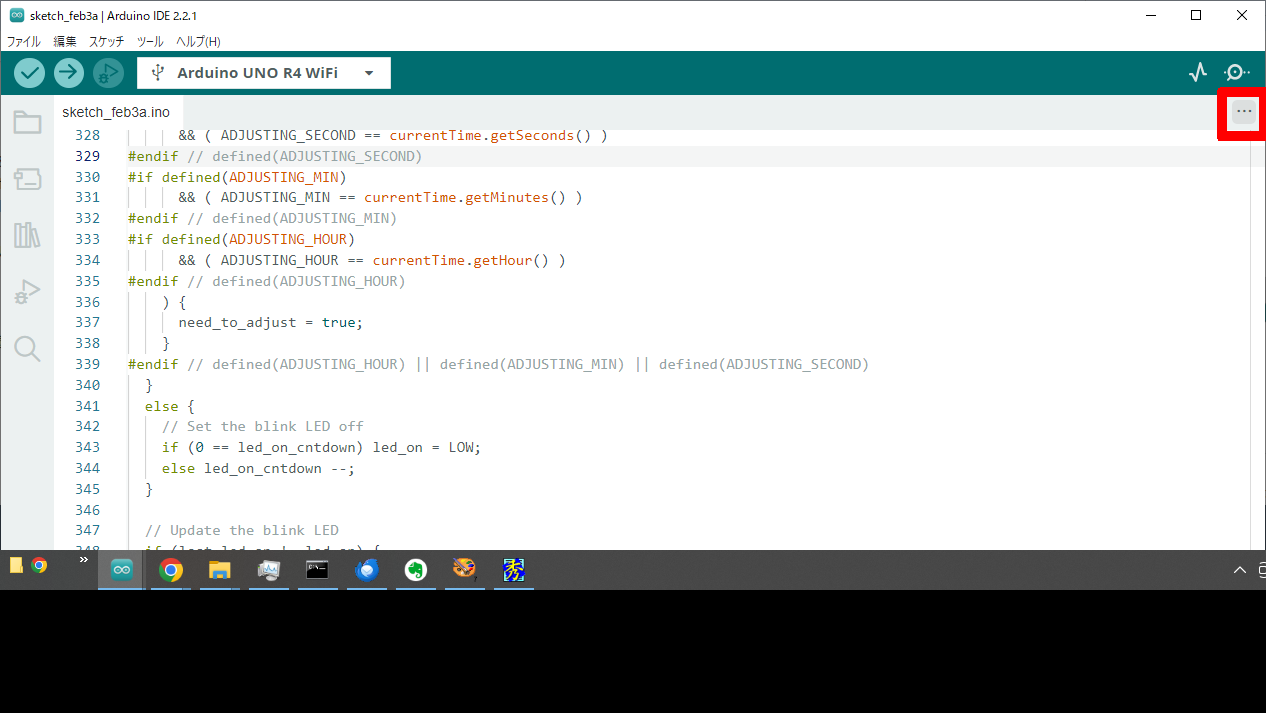Open the Serial Monitor
The height and width of the screenshot is (713, 1266).
[x=1237, y=72]
